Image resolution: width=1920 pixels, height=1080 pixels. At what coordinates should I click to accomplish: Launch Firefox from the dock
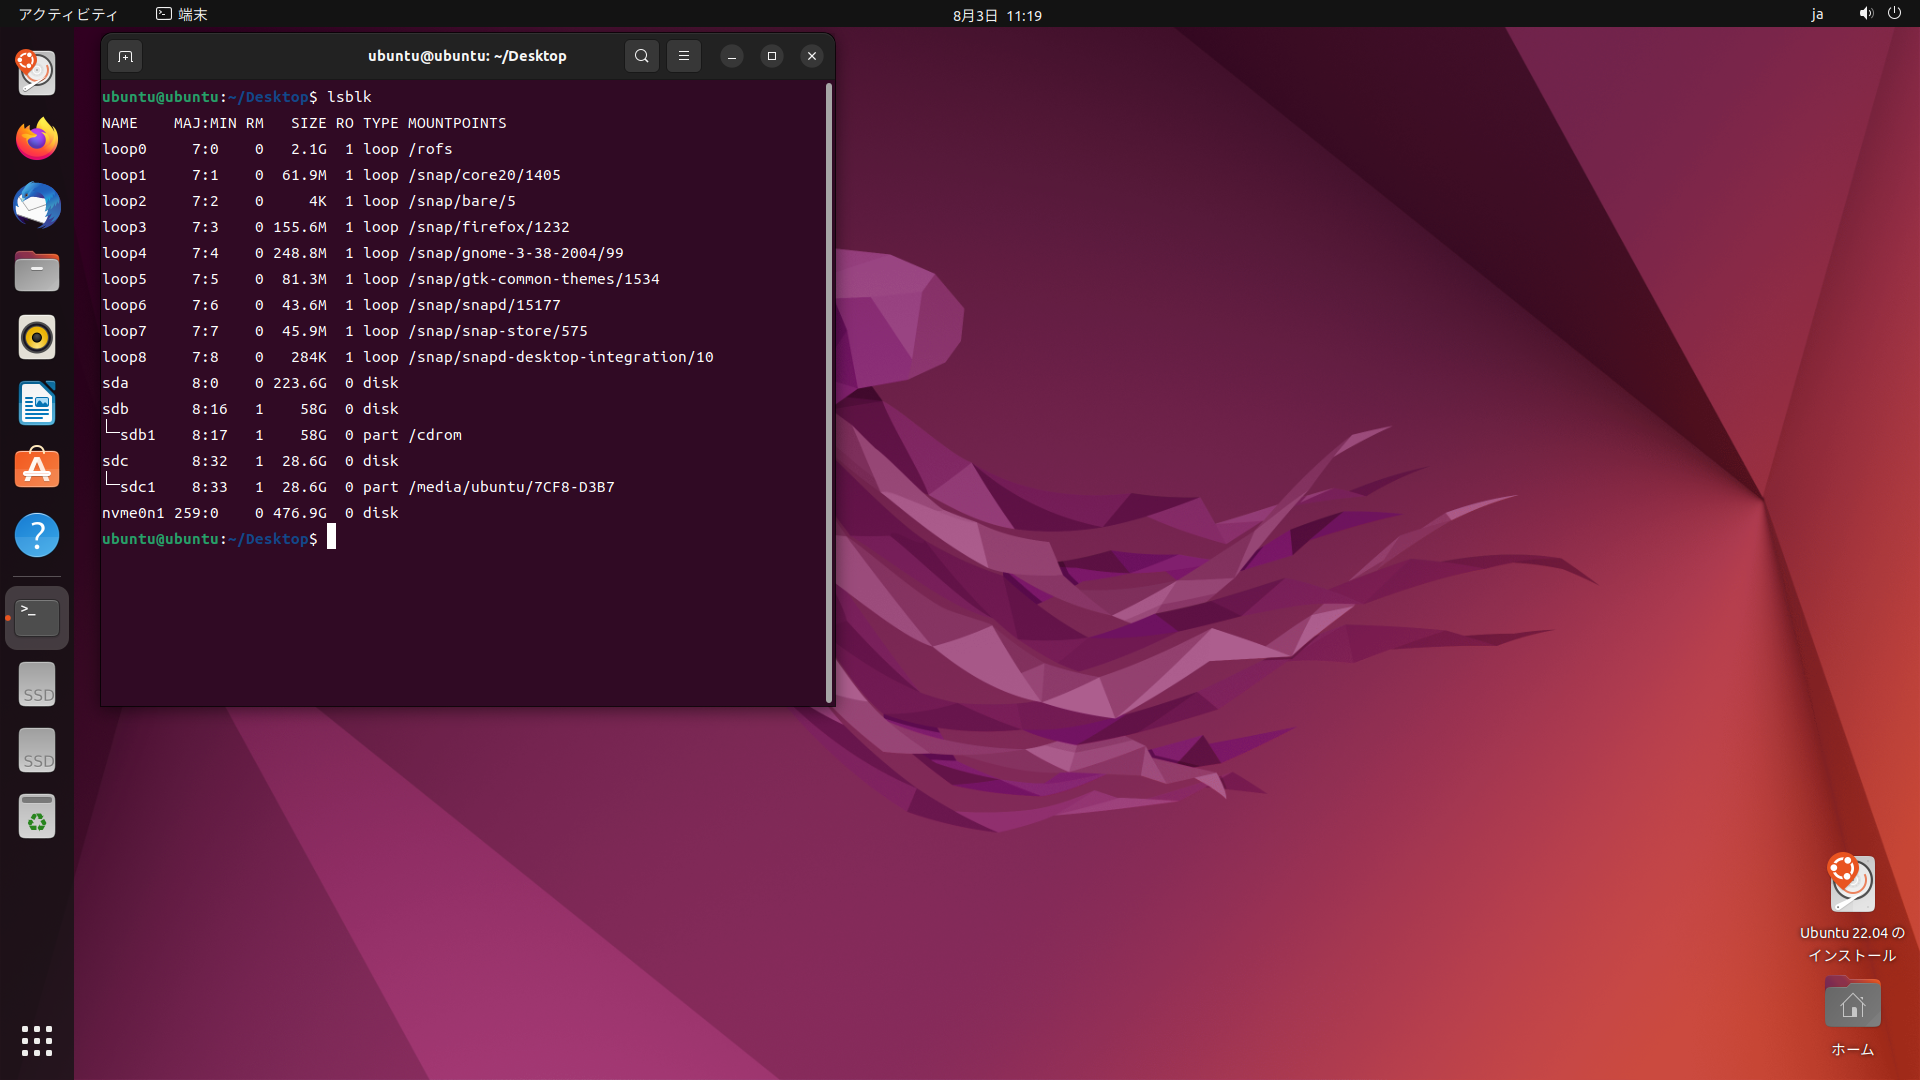37,139
